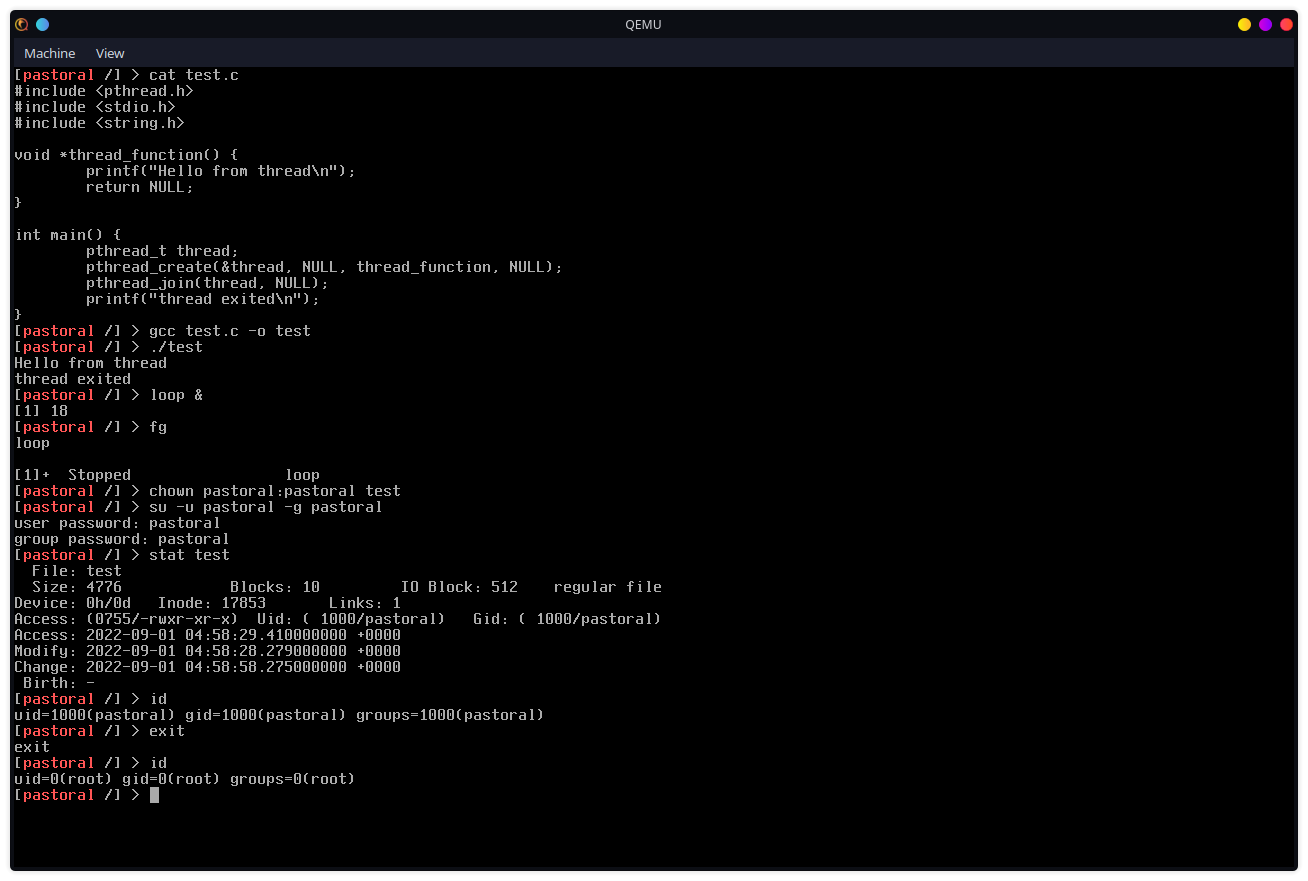Click the purple maximize circle button
Viewport: 1308px width, 881px height.
[1265, 24]
